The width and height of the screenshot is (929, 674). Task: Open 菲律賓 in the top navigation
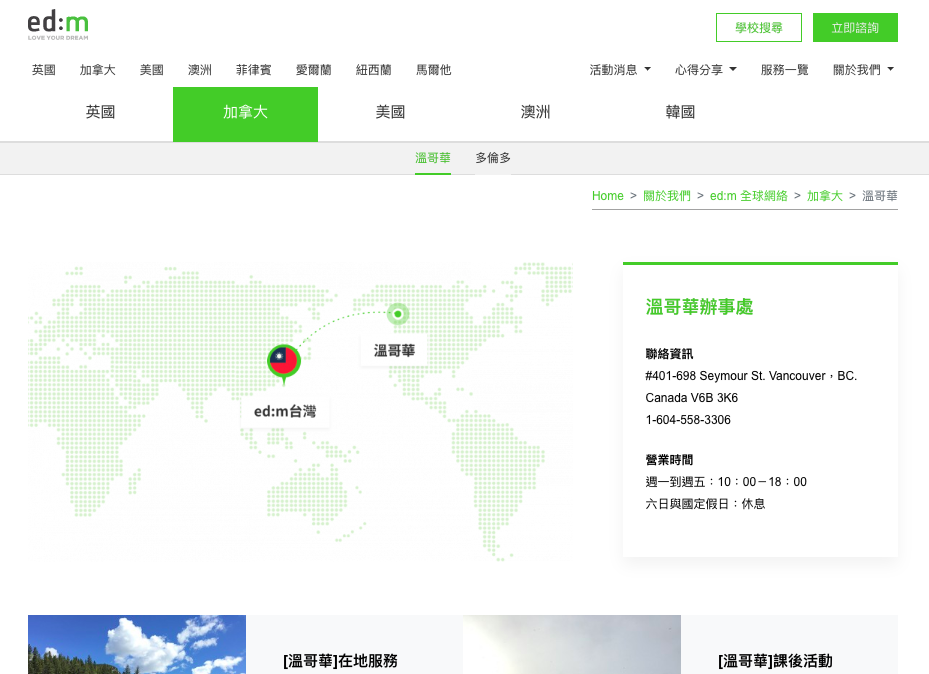[x=254, y=70]
